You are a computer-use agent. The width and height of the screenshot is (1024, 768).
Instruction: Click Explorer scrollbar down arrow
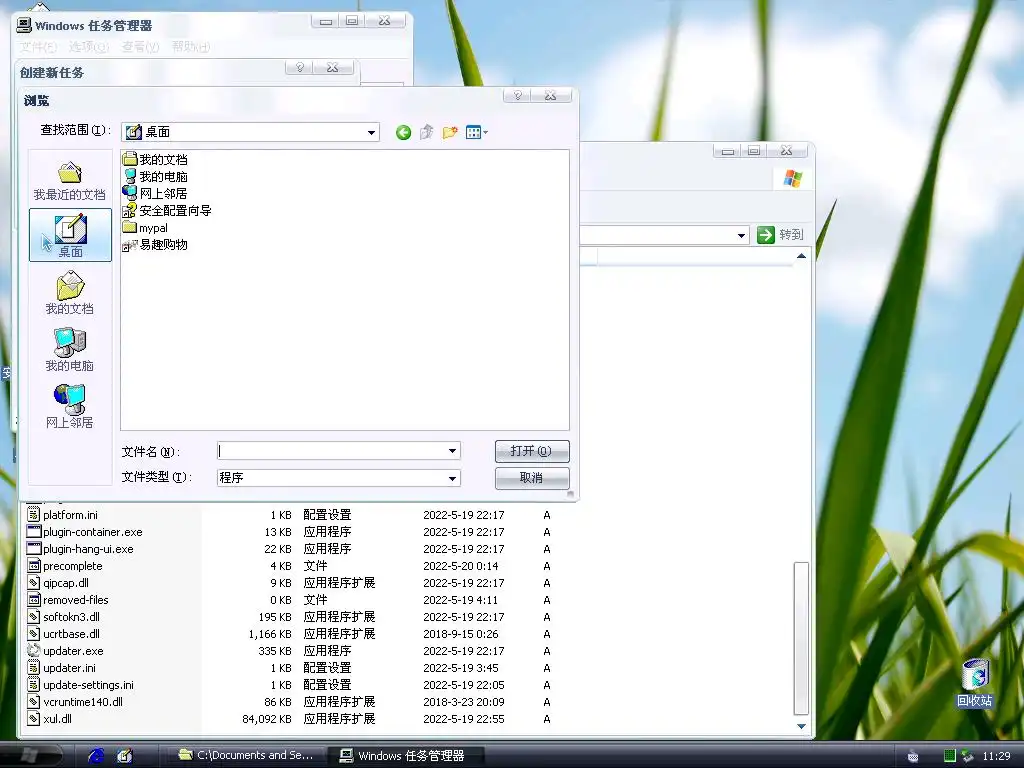(801, 726)
